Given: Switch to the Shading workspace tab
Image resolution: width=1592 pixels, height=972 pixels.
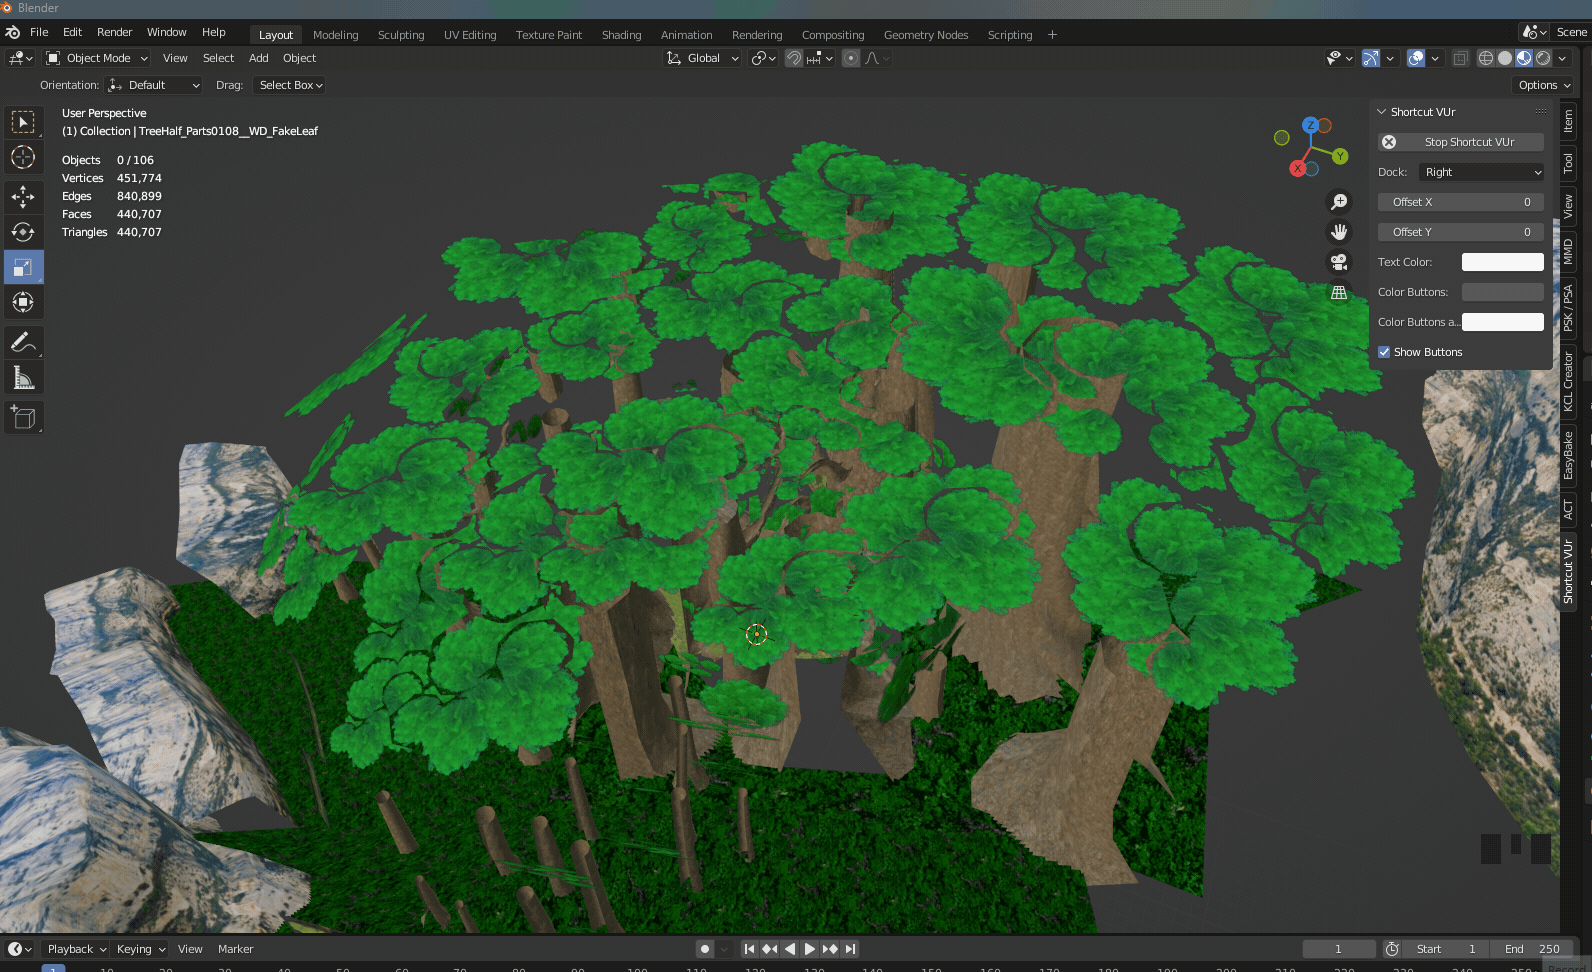Looking at the screenshot, I should (621, 35).
